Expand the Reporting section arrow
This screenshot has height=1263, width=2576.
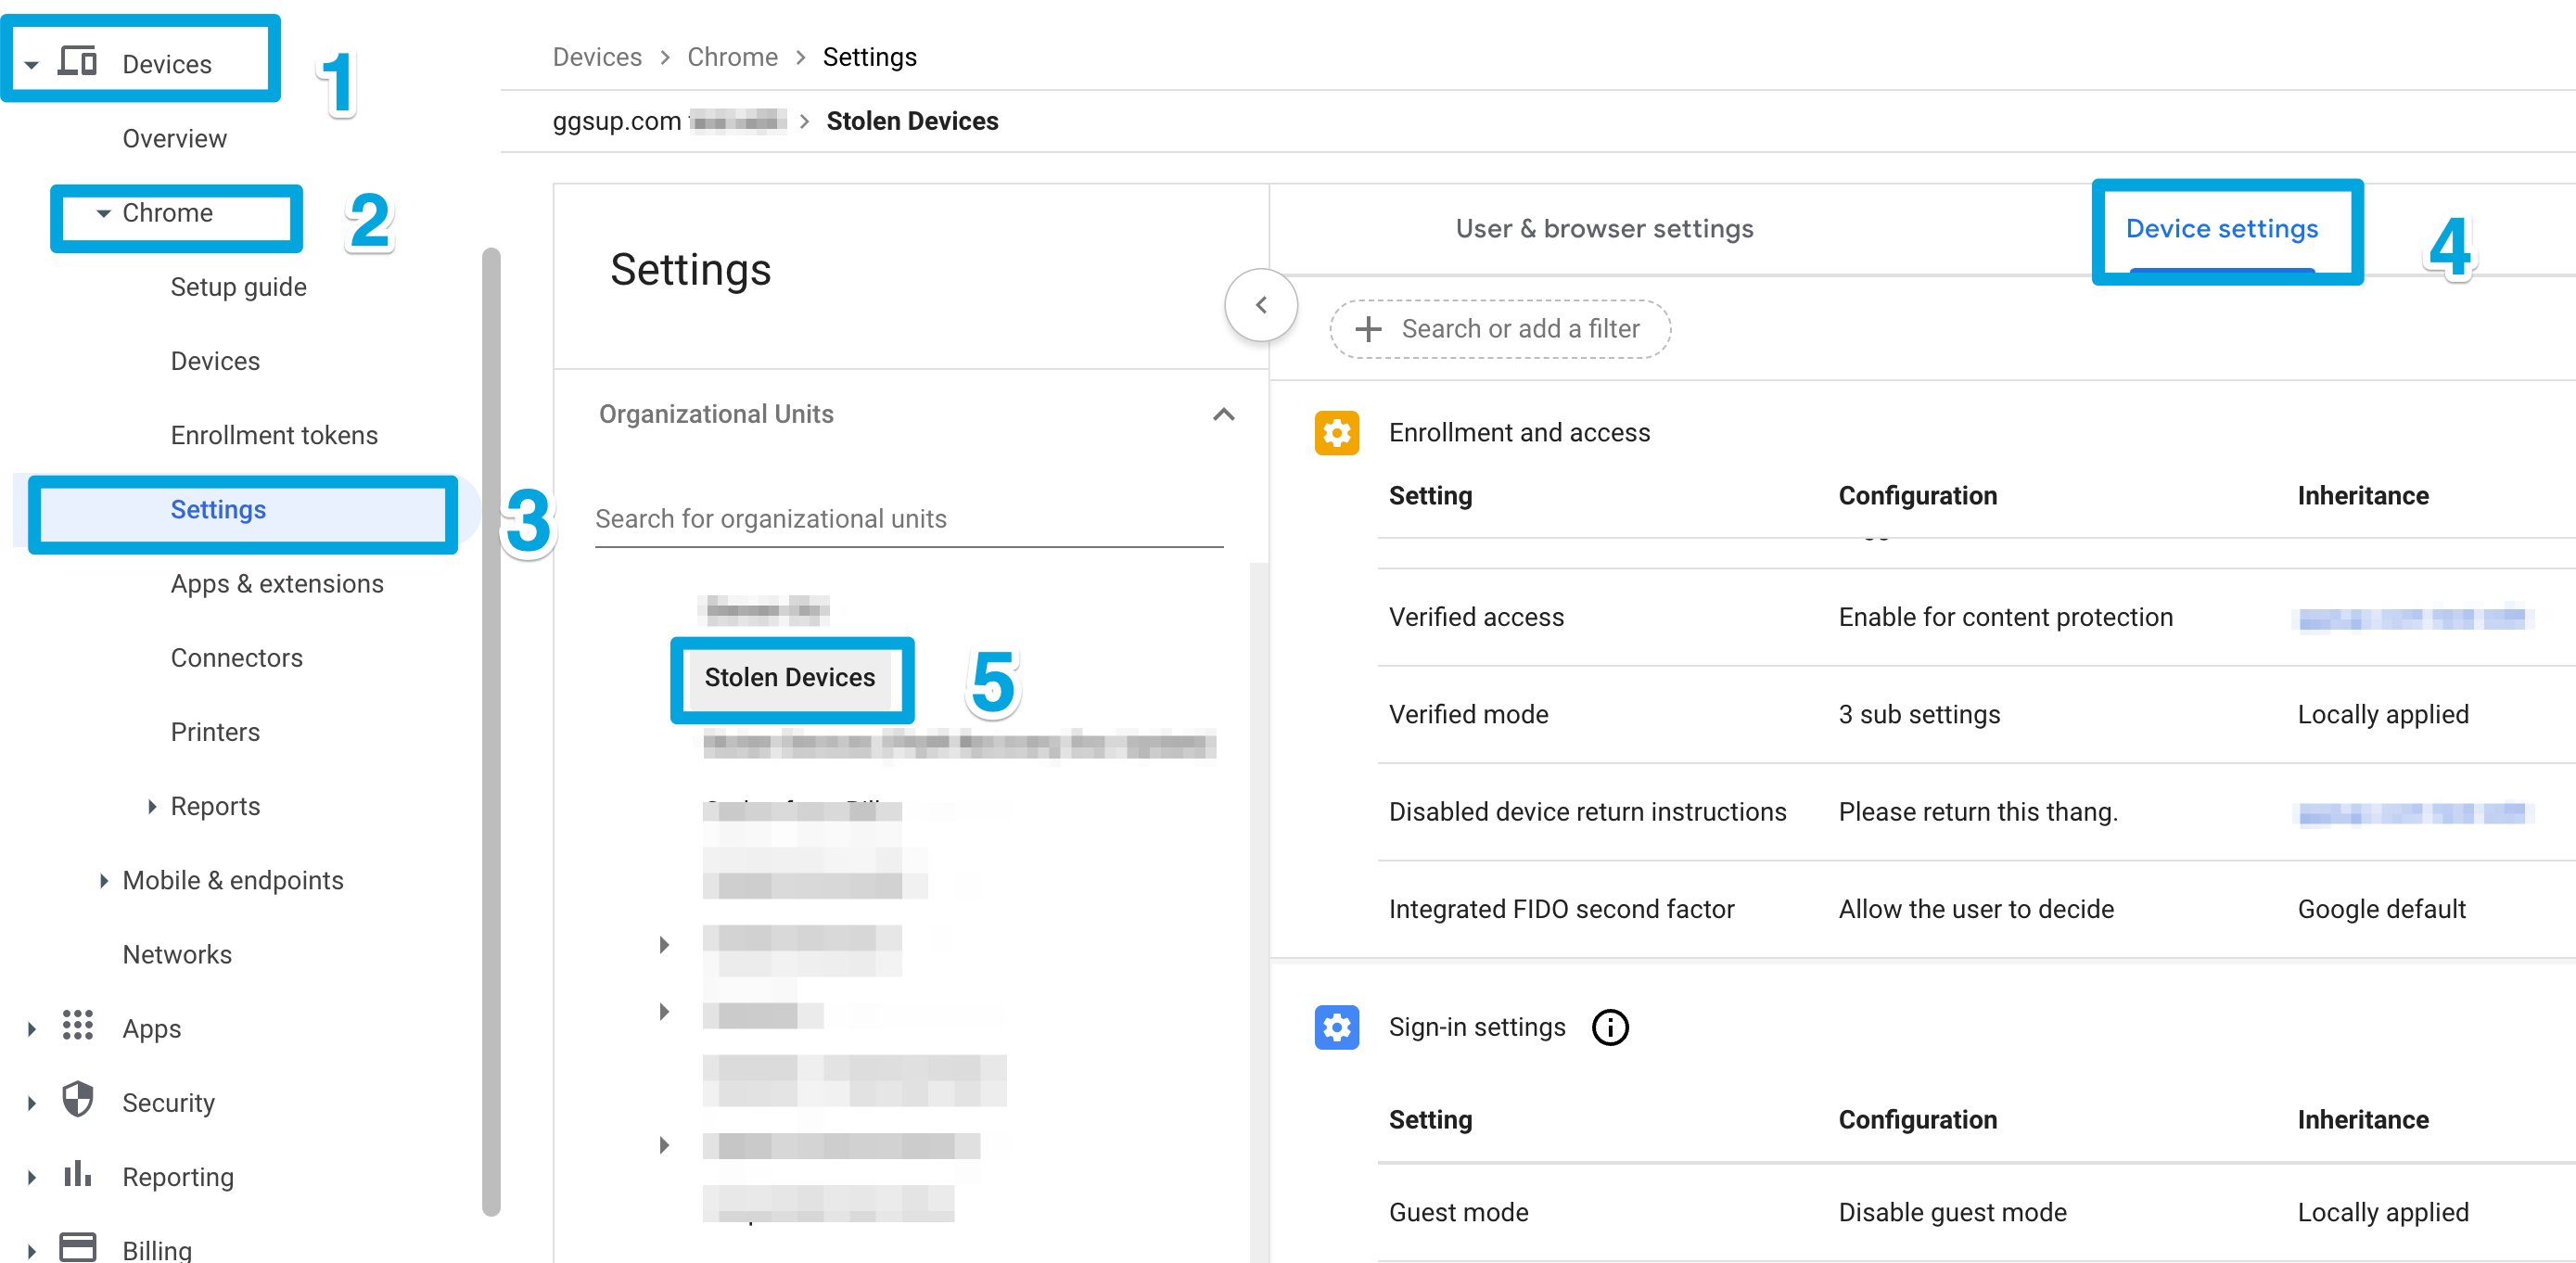31,1176
